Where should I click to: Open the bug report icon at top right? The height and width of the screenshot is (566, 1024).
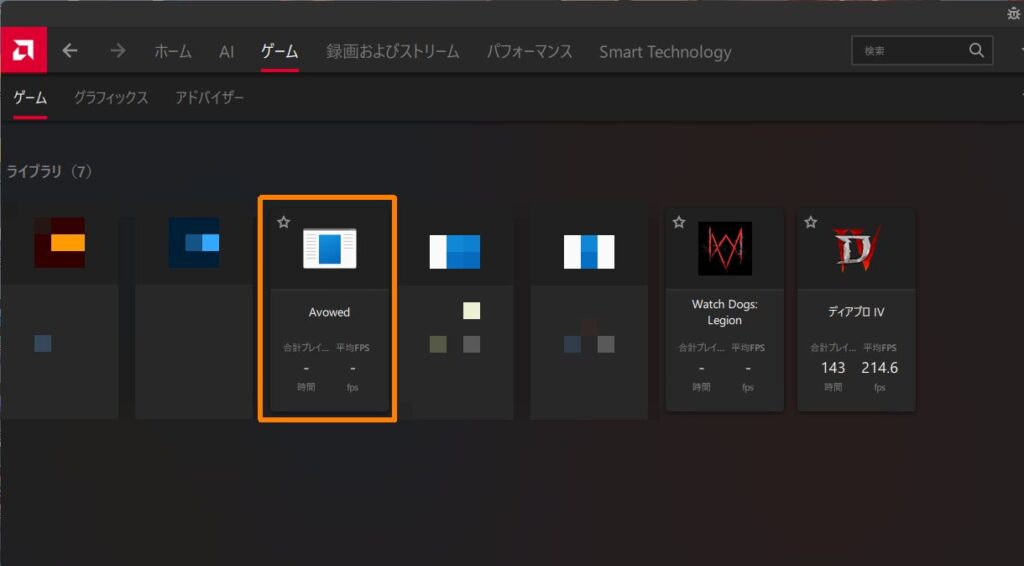[x=1014, y=13]
